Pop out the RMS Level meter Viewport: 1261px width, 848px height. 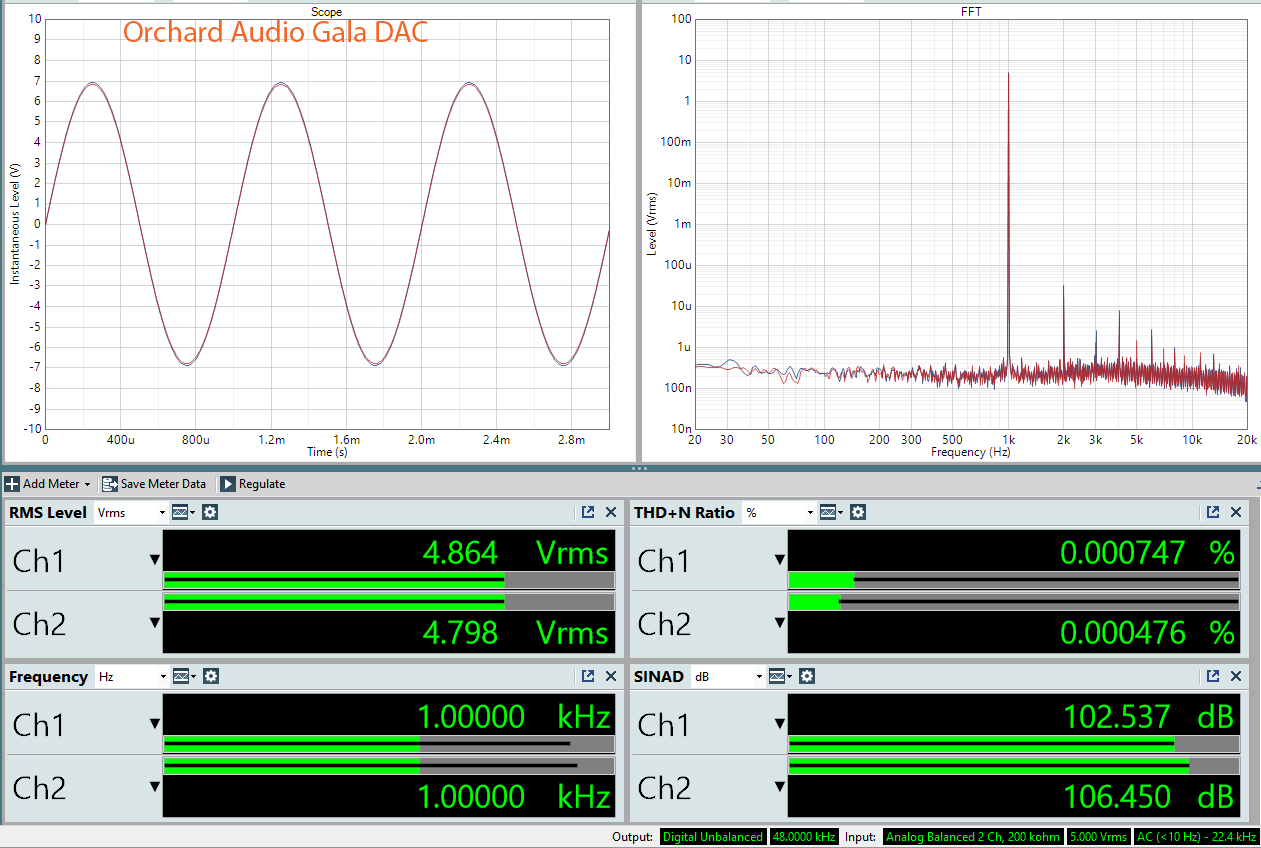[588, 512]
